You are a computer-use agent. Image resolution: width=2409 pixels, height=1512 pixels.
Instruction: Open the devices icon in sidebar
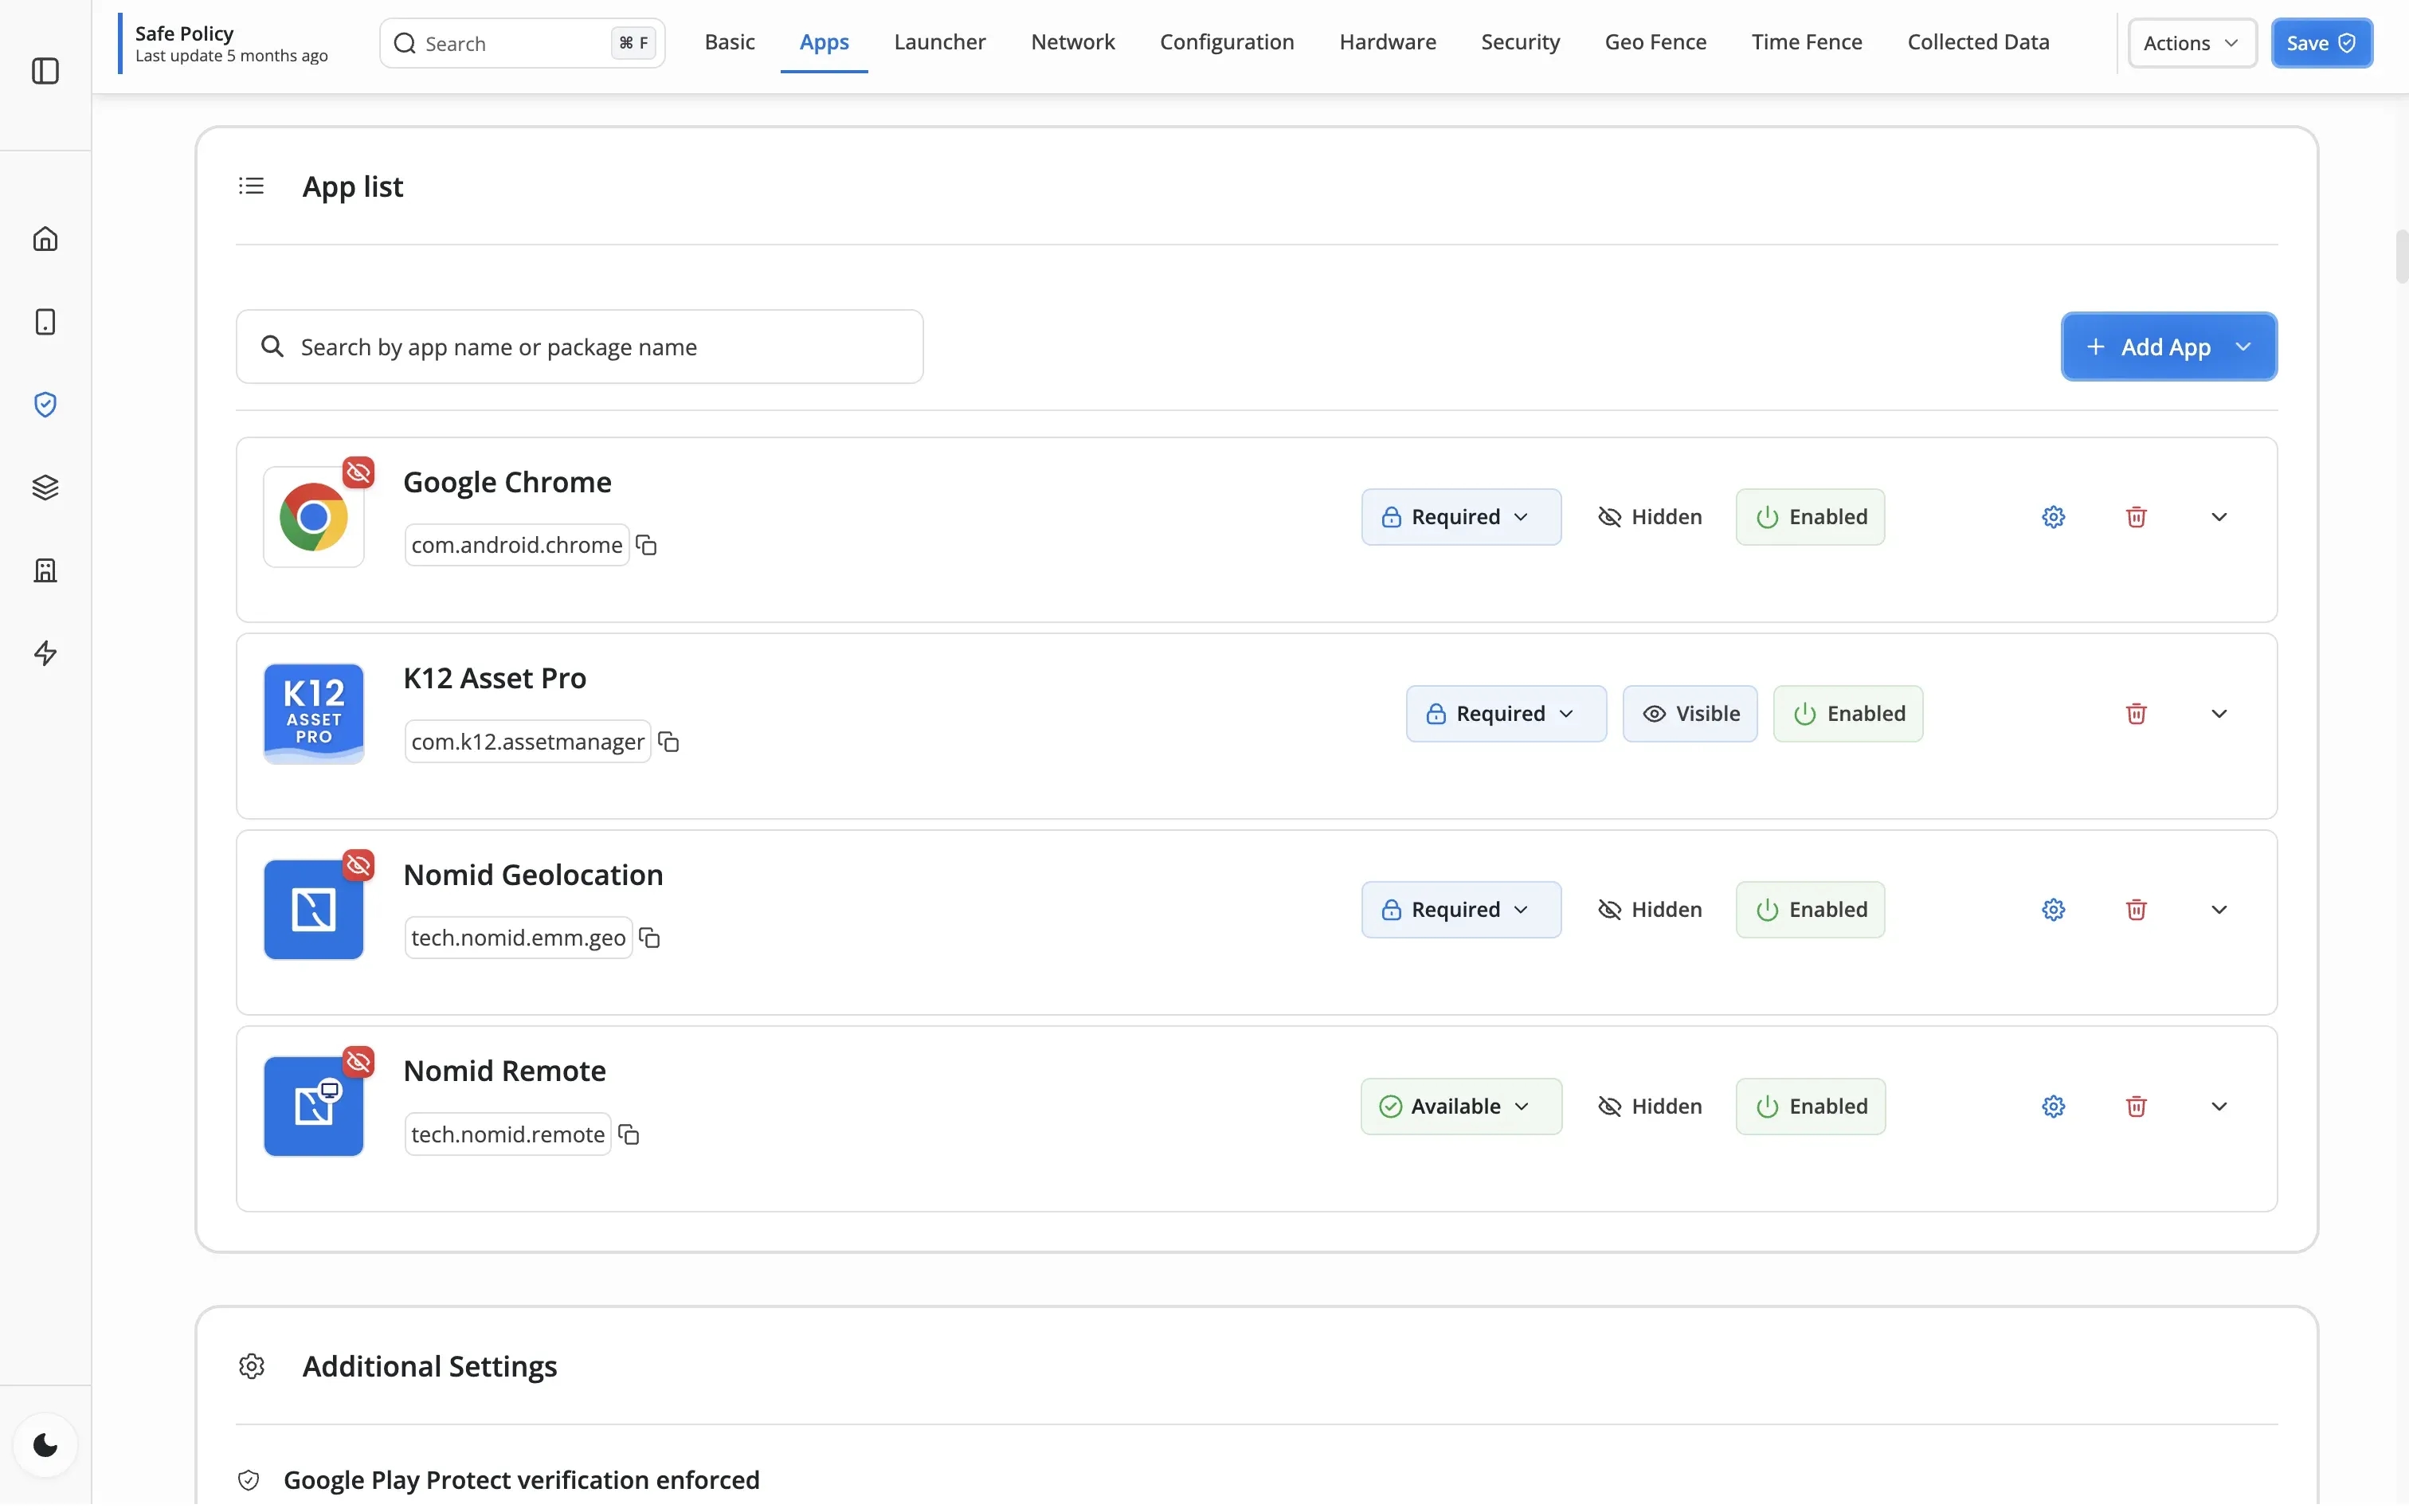[45, 322]
